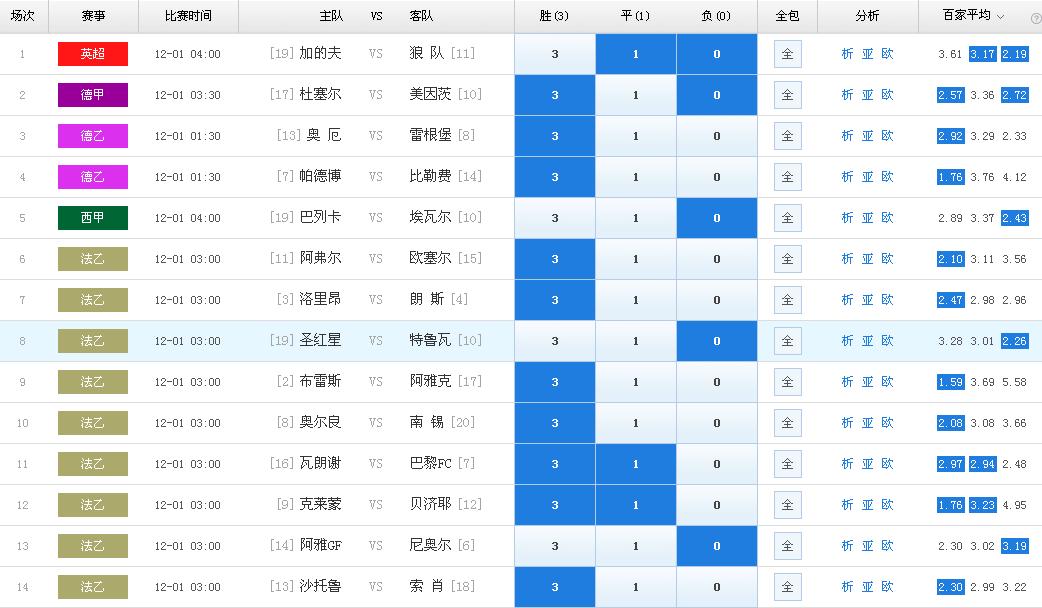Click odds value 3.61 in 加的夫 row
This screenshot has width=1042, height=608.
pos(950,54)
